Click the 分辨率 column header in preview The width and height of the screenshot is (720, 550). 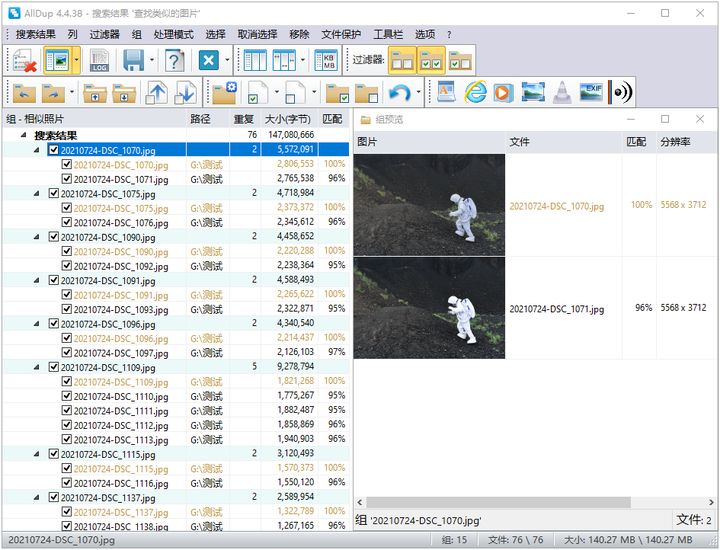[675, 142]
